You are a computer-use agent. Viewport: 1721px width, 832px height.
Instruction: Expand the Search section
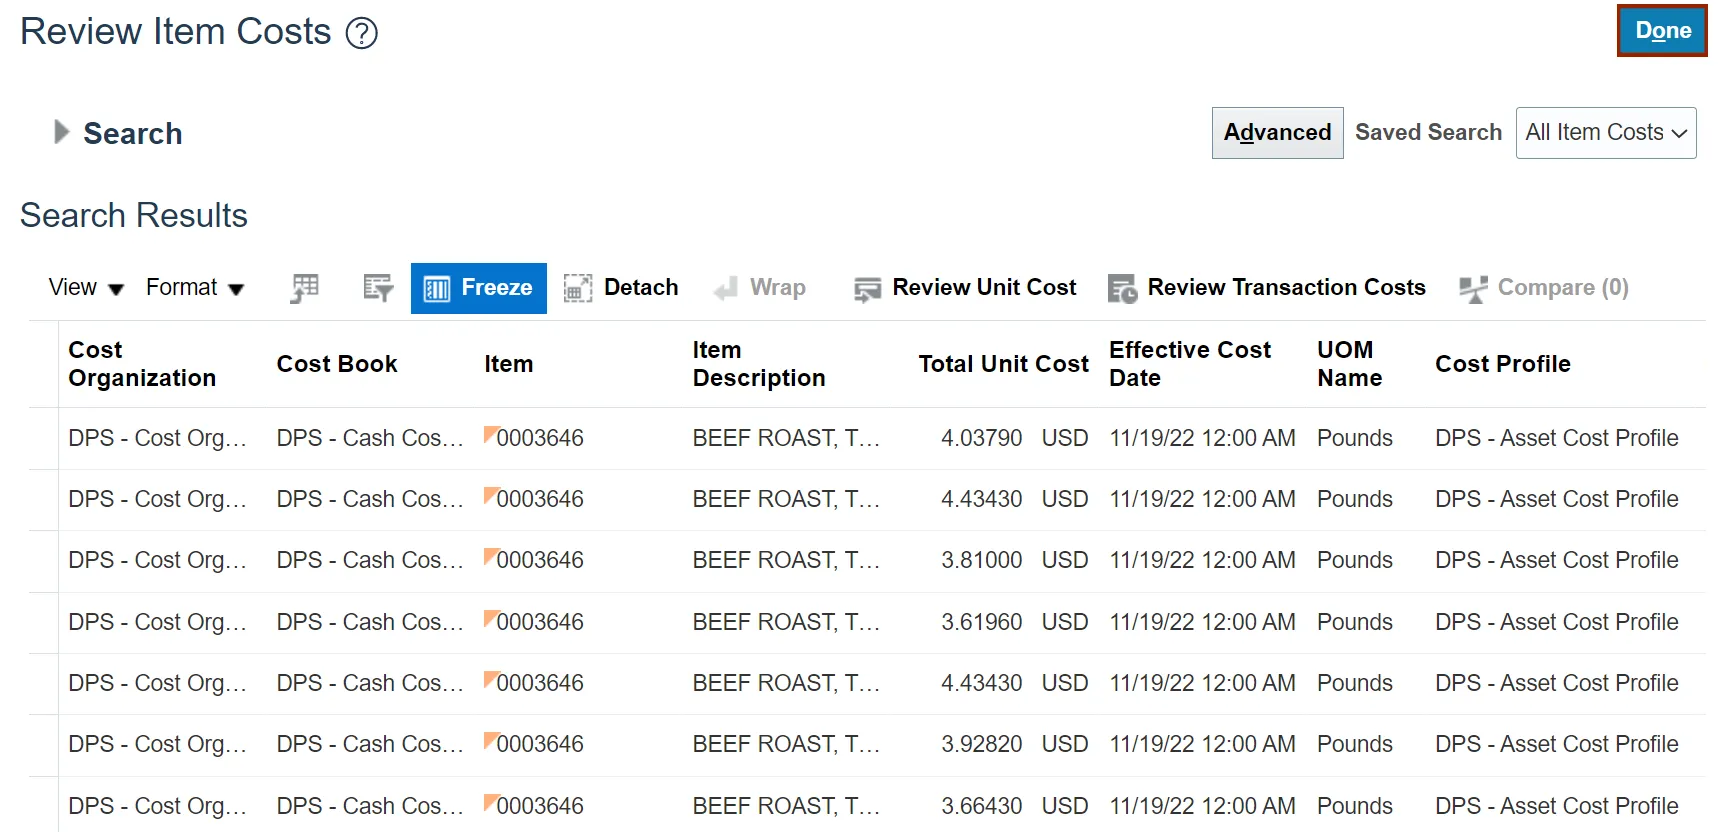[x=61, y=132]
